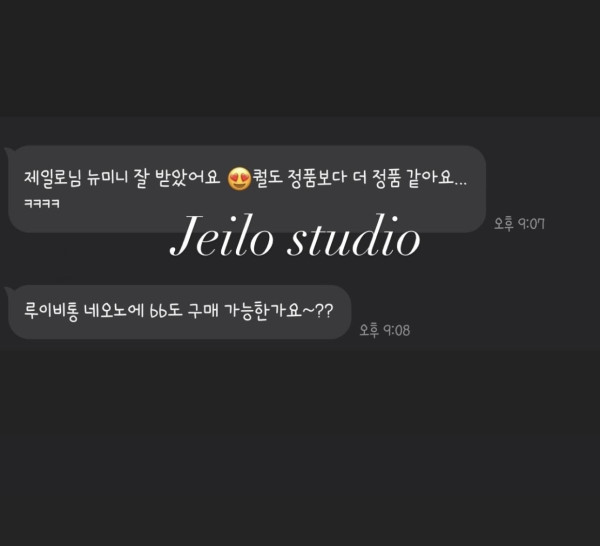The width and height of the screenshot is (600, 546).
Task: Click the word 구매 in the second message
Action: 203,311
